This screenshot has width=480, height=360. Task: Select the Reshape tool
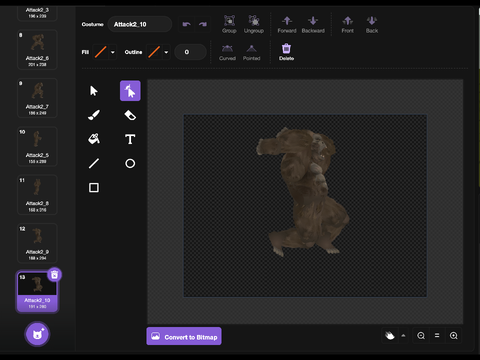[x=130, y=91]
